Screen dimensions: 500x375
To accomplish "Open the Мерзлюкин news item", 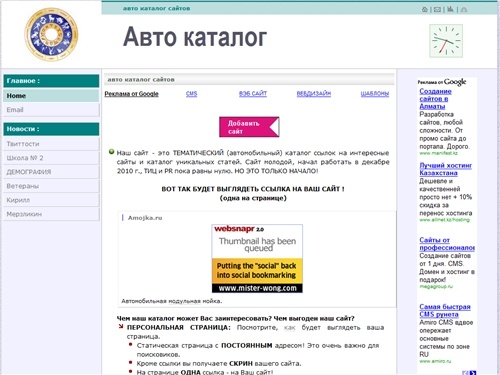I will pos(51,214).
